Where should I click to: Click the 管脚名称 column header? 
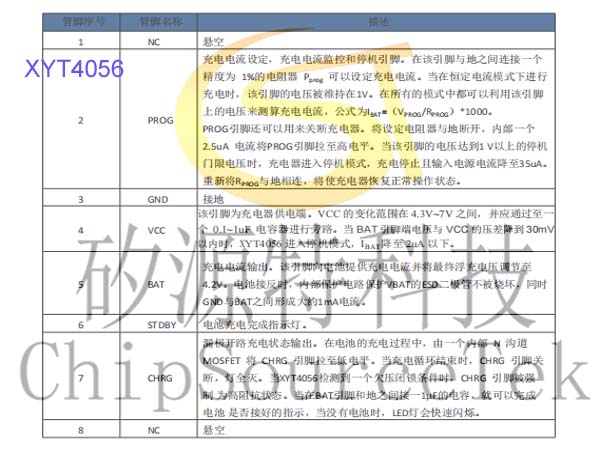click(x=161, y=21)
